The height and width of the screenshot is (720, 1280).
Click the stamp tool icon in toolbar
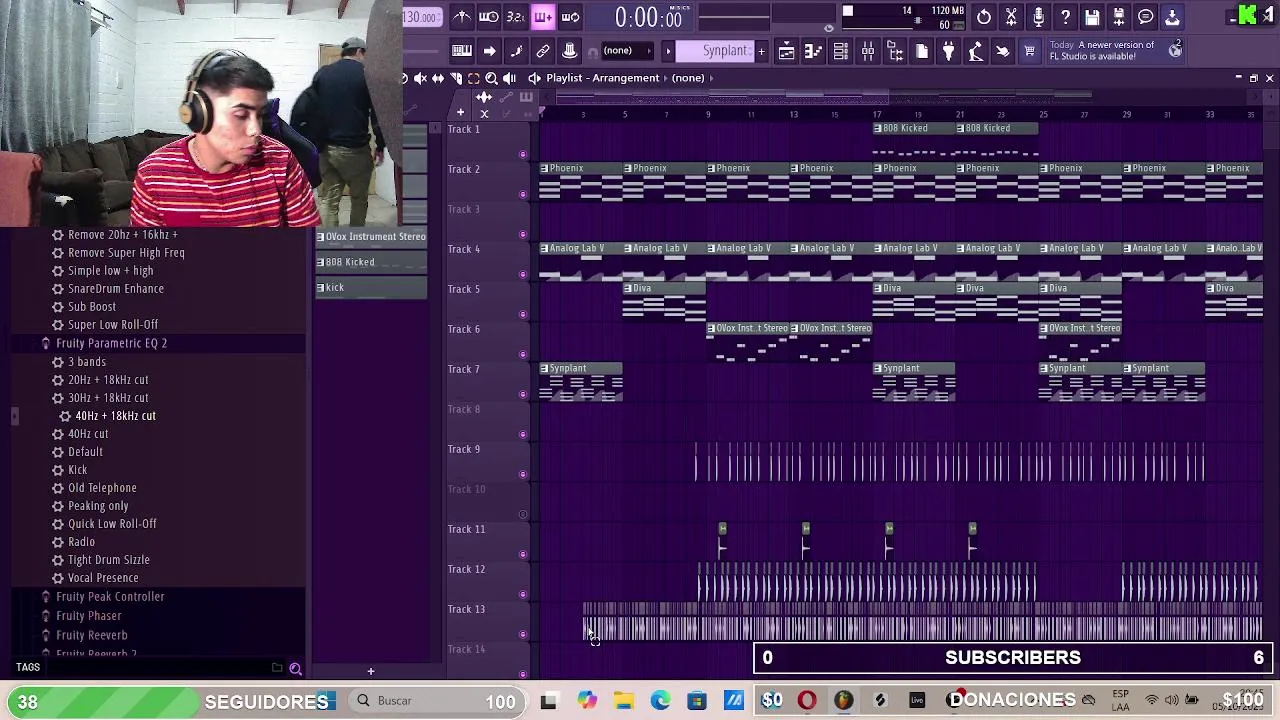570,51
